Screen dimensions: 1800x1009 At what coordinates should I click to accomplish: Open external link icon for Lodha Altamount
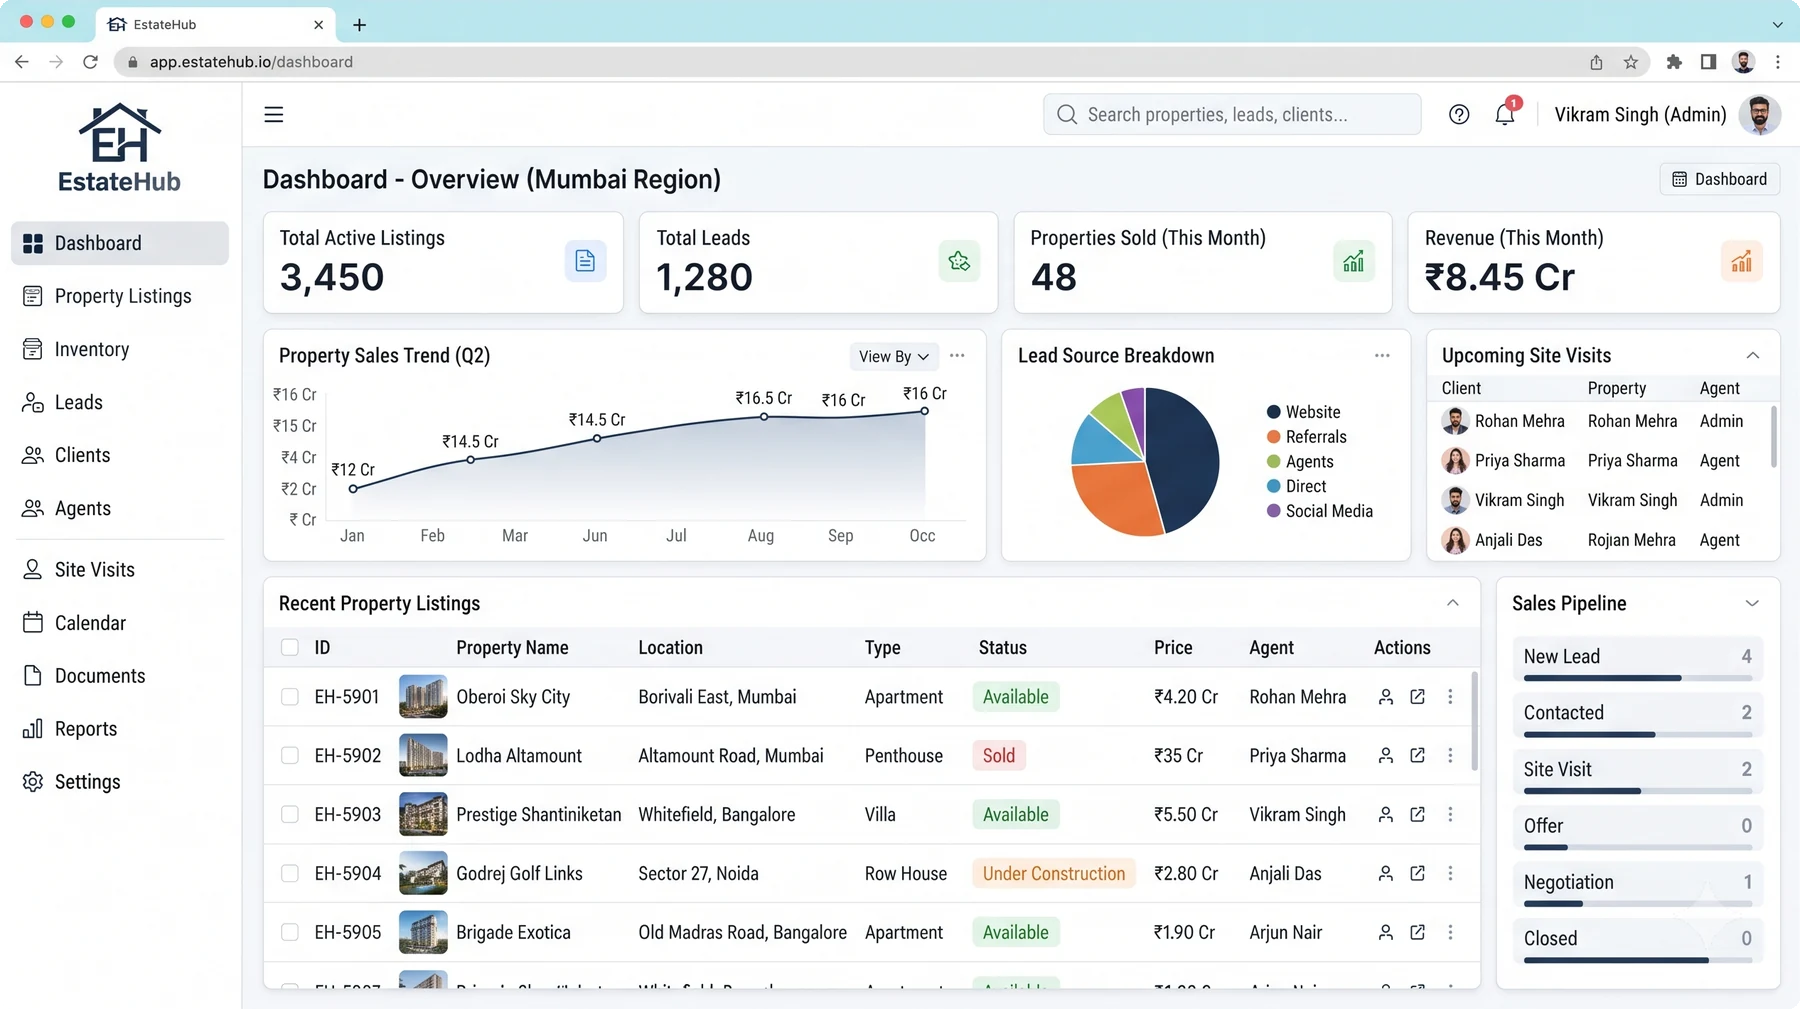(1417, 755)
